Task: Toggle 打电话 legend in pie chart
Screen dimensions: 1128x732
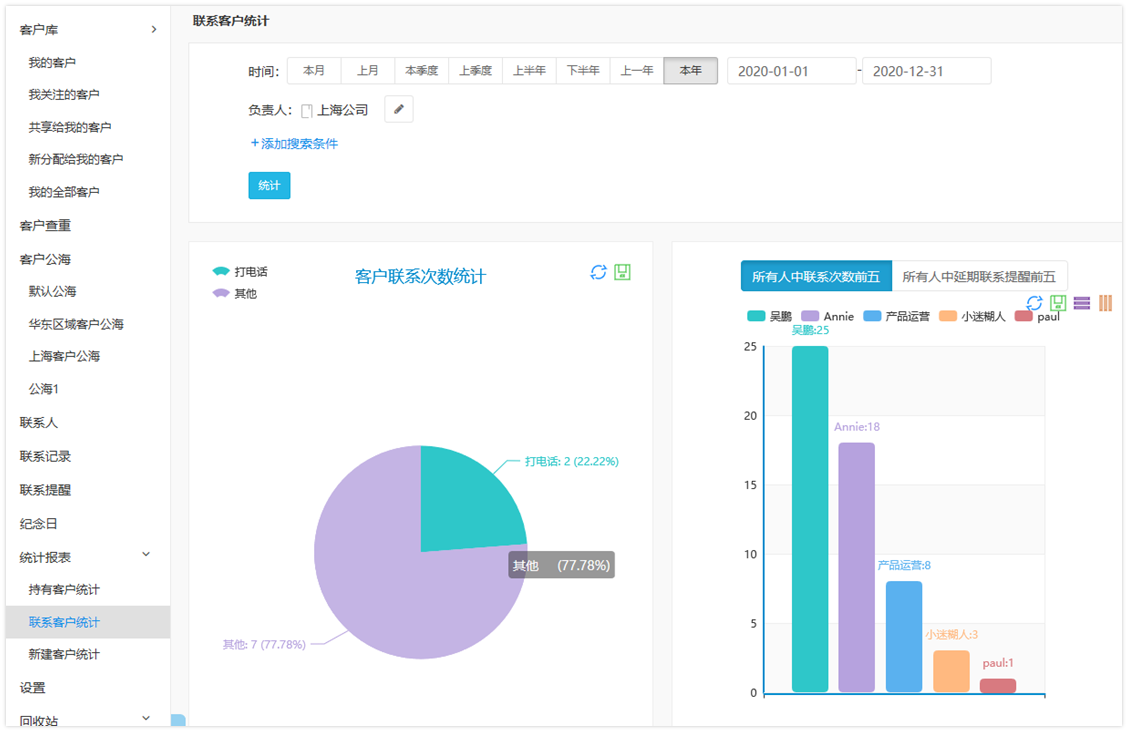Action: point(240,272)
